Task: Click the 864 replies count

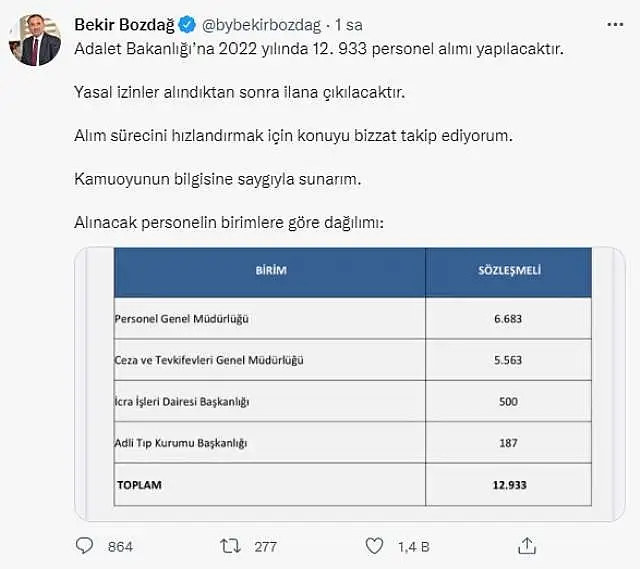Action: pyautogui.click(x=120, y=547)
